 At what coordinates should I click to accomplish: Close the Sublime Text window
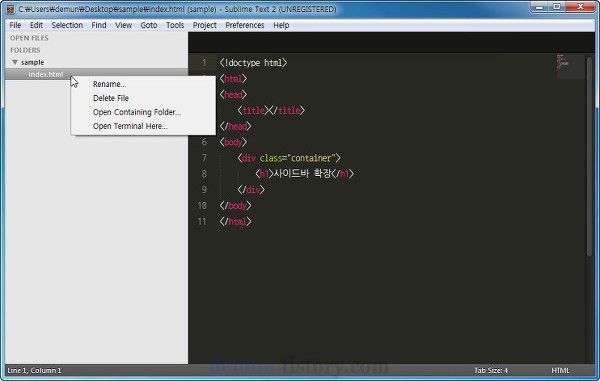pos(580,7)
